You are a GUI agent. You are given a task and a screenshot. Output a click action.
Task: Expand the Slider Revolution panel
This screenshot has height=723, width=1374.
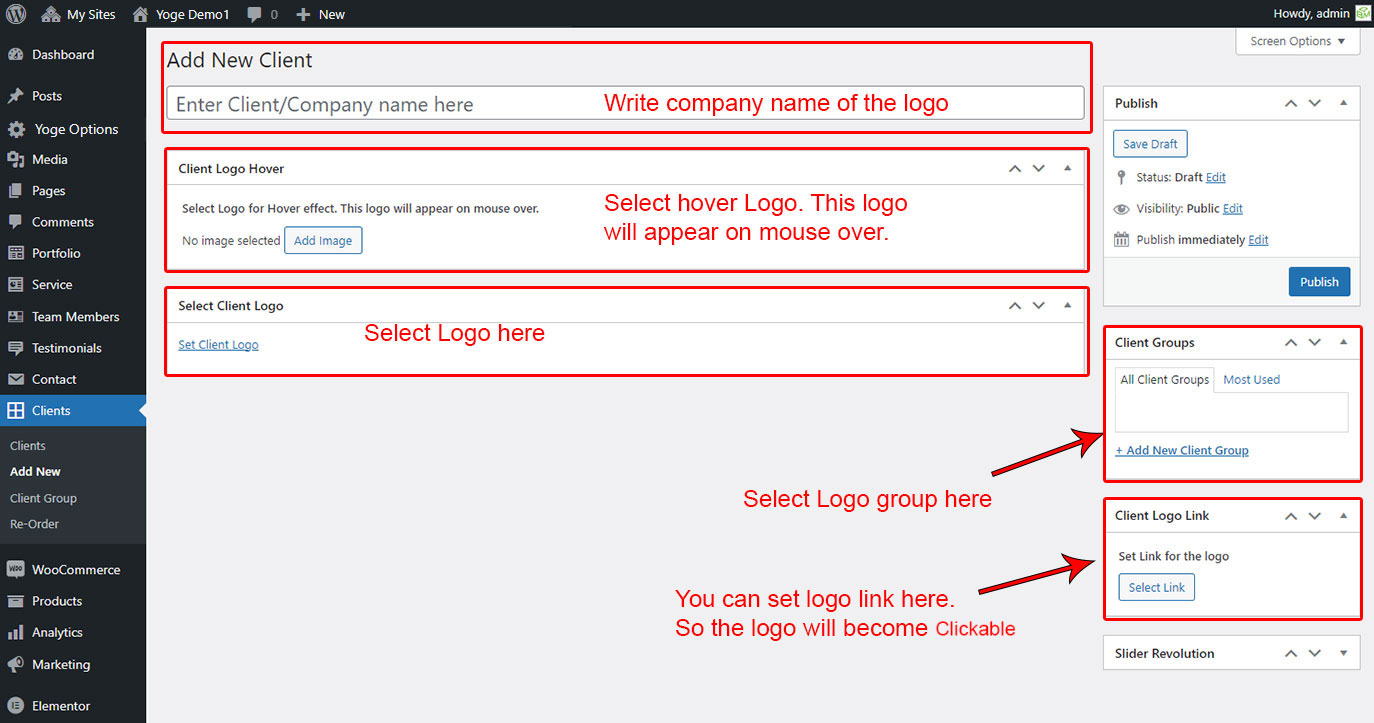click(1343, 653)
